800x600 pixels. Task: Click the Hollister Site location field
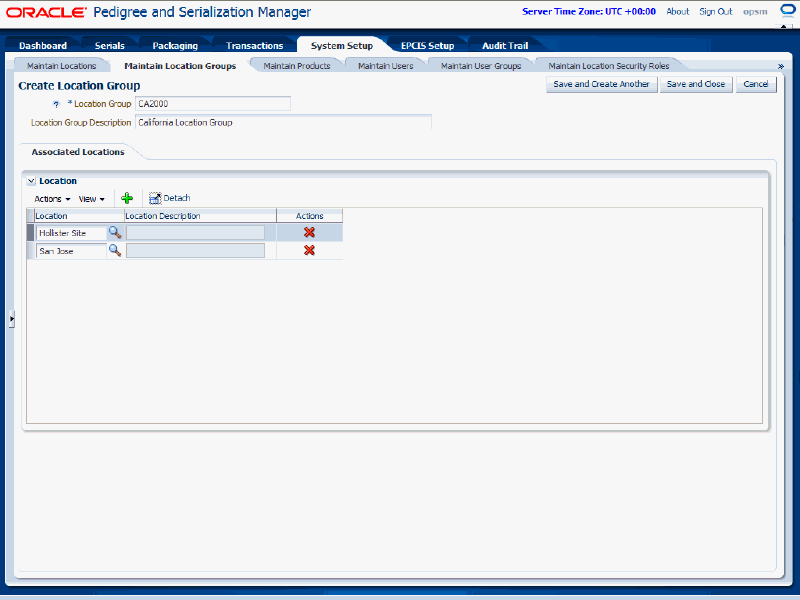tap(71, 233)
